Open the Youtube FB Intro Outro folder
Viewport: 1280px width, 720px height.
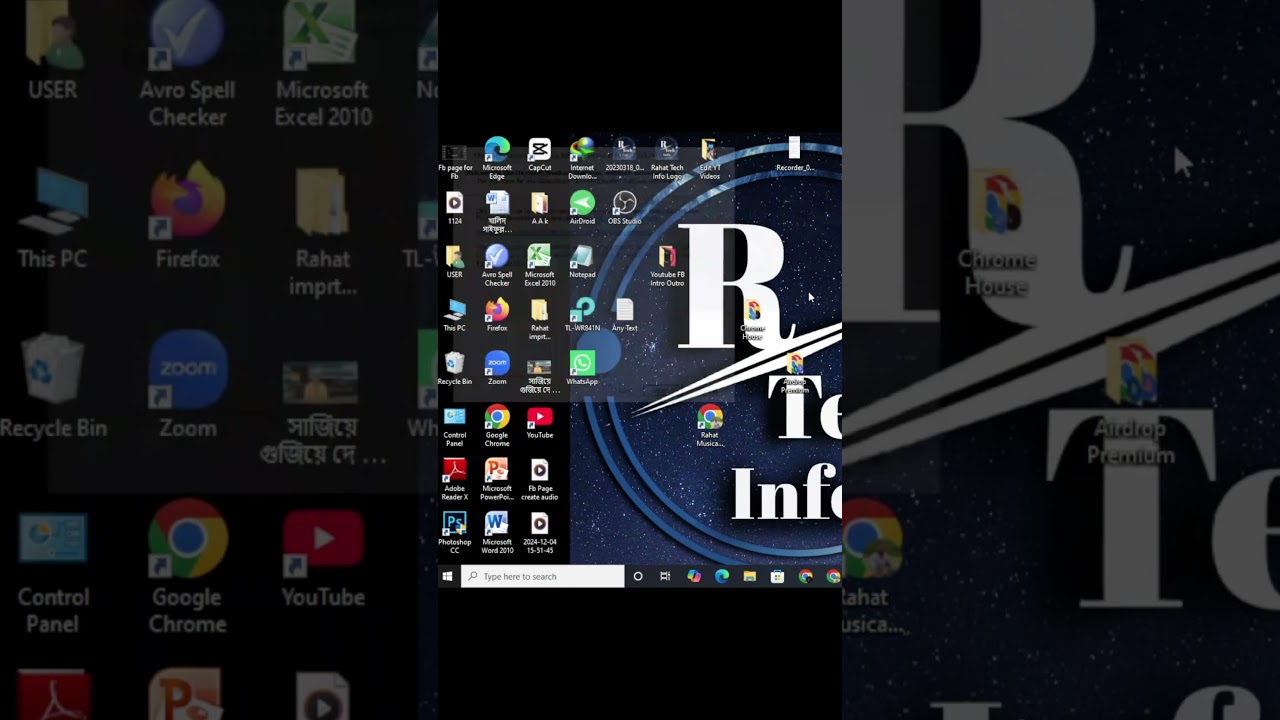point(667,265)
